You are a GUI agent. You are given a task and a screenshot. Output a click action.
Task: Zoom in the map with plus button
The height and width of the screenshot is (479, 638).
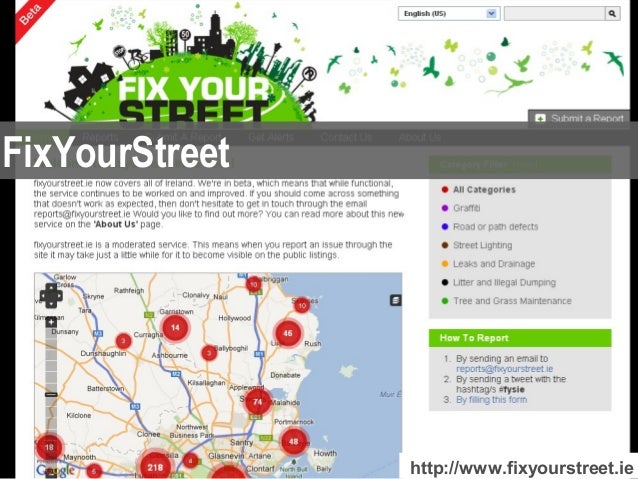tap(51, 323)
